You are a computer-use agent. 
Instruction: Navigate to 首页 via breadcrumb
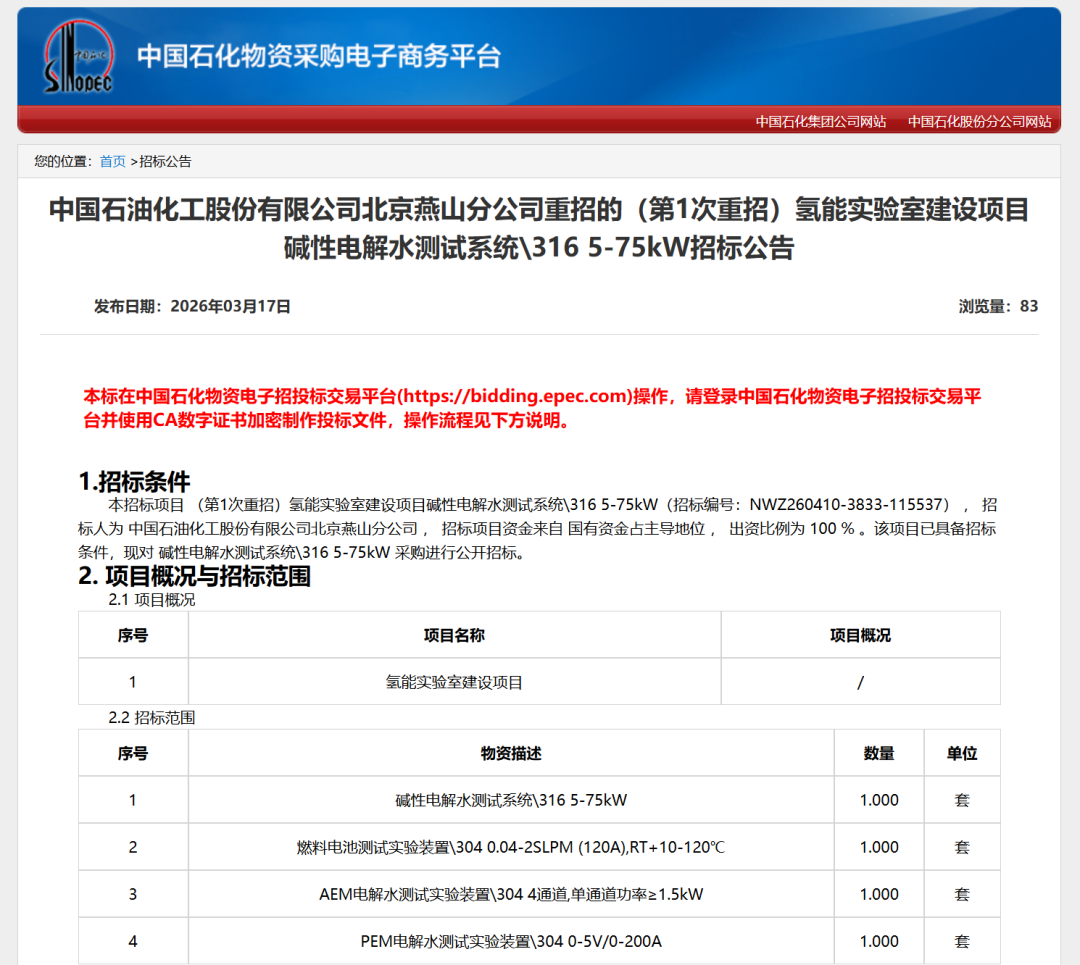113,160
